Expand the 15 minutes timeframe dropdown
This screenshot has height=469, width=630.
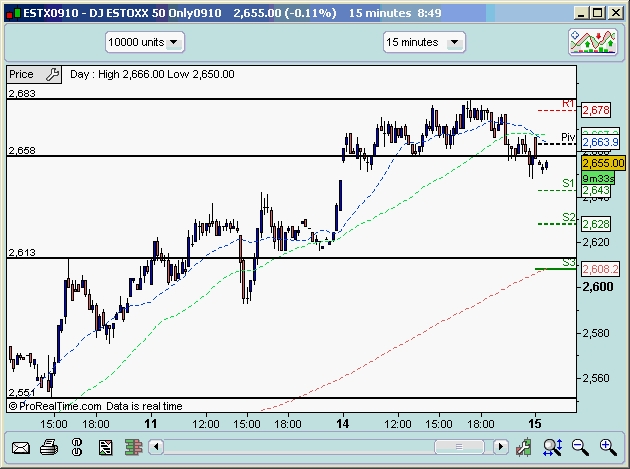click(x=424, y=42)
